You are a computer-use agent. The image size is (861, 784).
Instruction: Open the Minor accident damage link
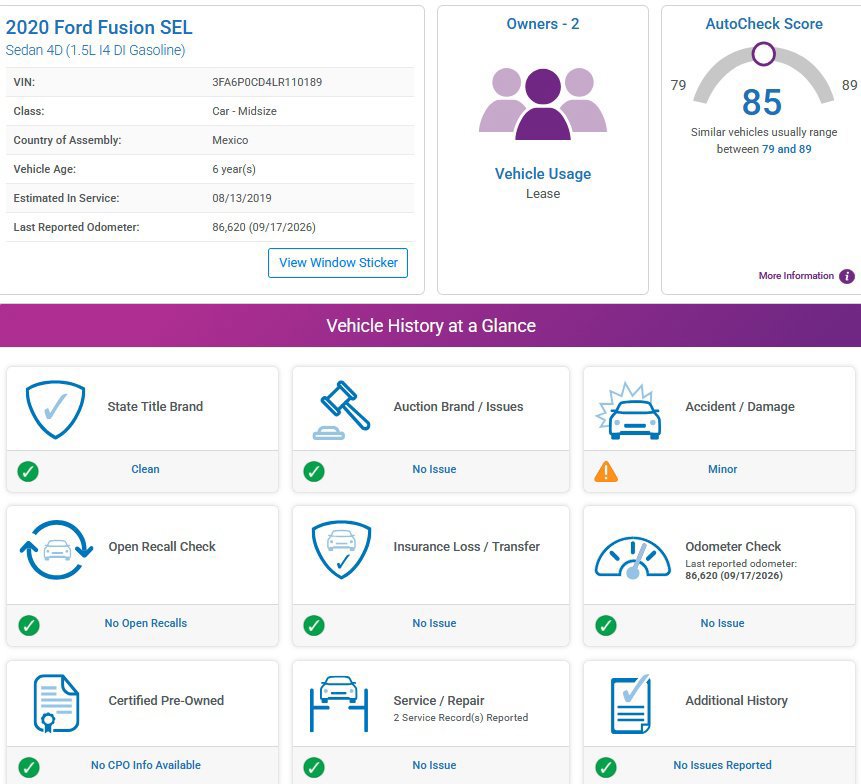723,469
